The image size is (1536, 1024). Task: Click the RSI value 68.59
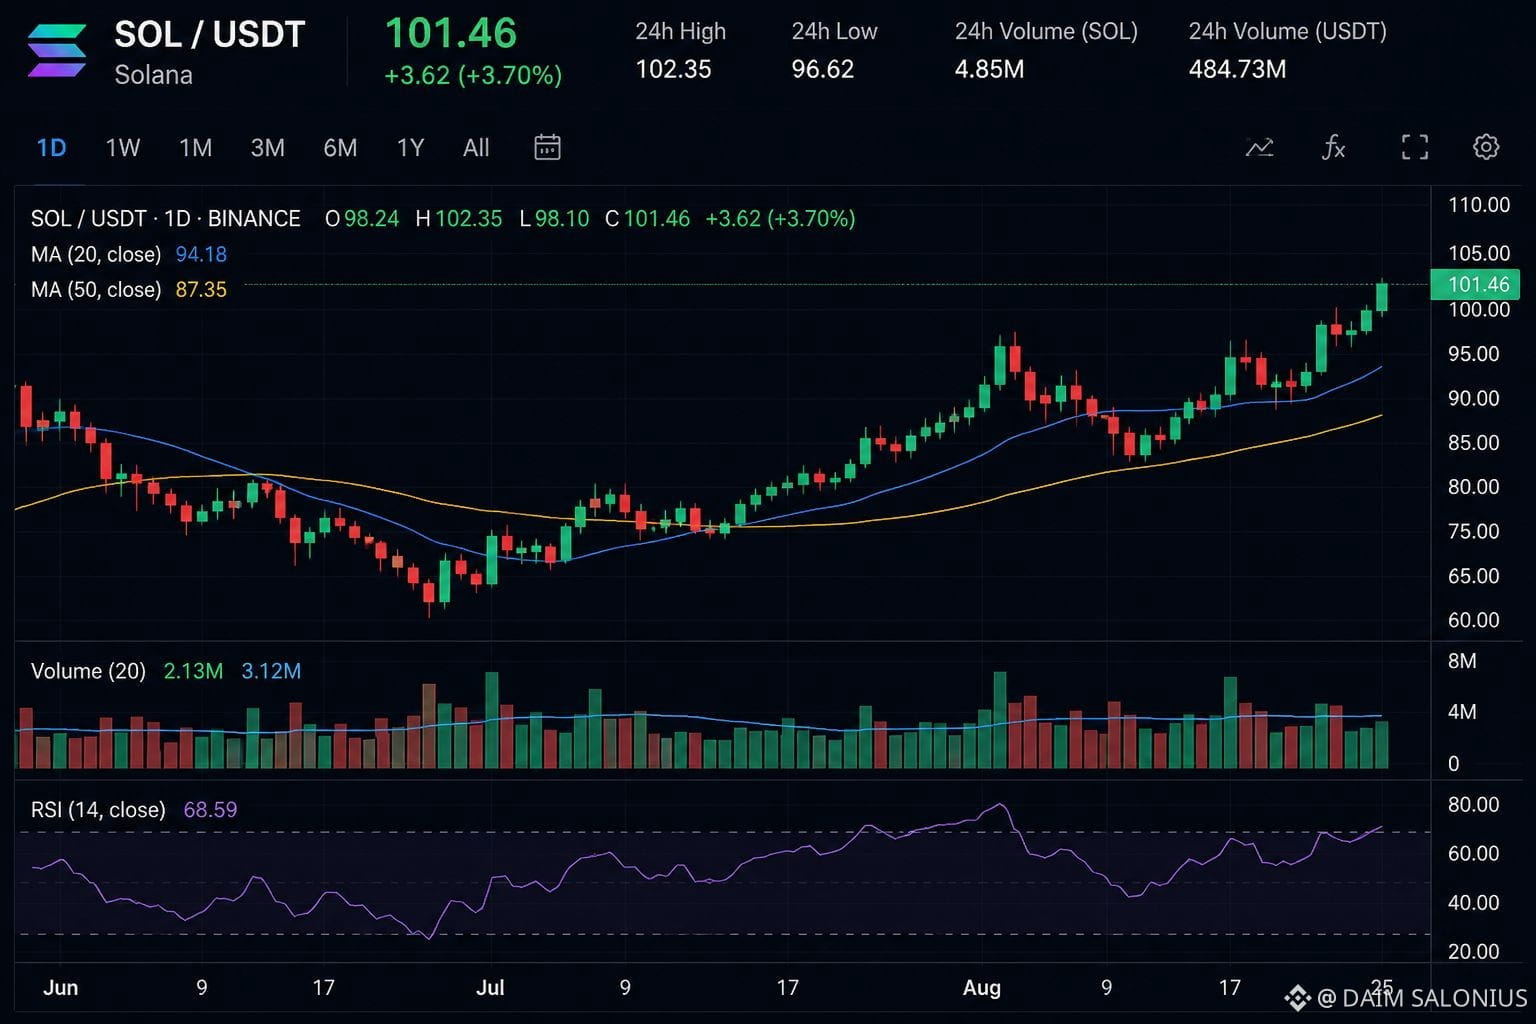point(210,810)
